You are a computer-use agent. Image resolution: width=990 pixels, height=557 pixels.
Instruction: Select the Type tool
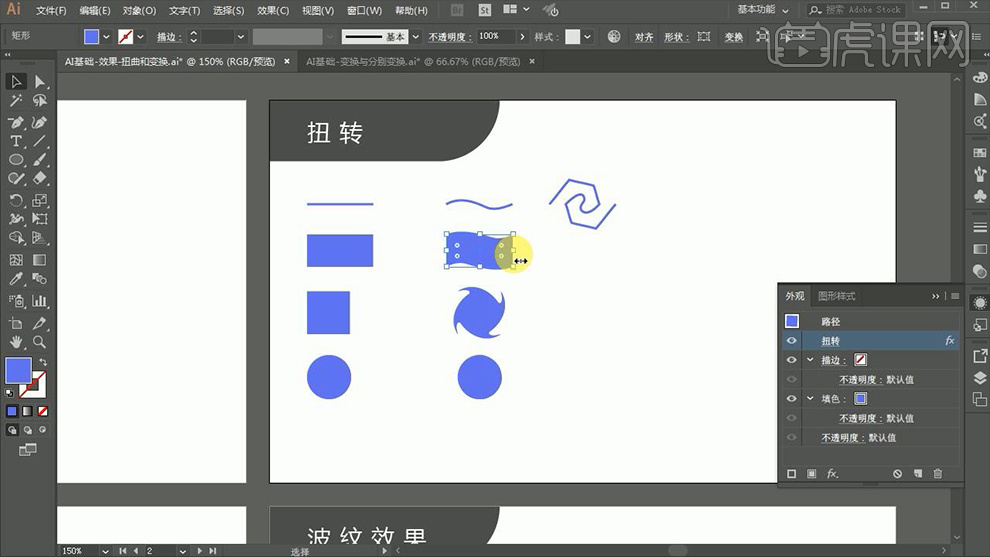click(16, 141)
